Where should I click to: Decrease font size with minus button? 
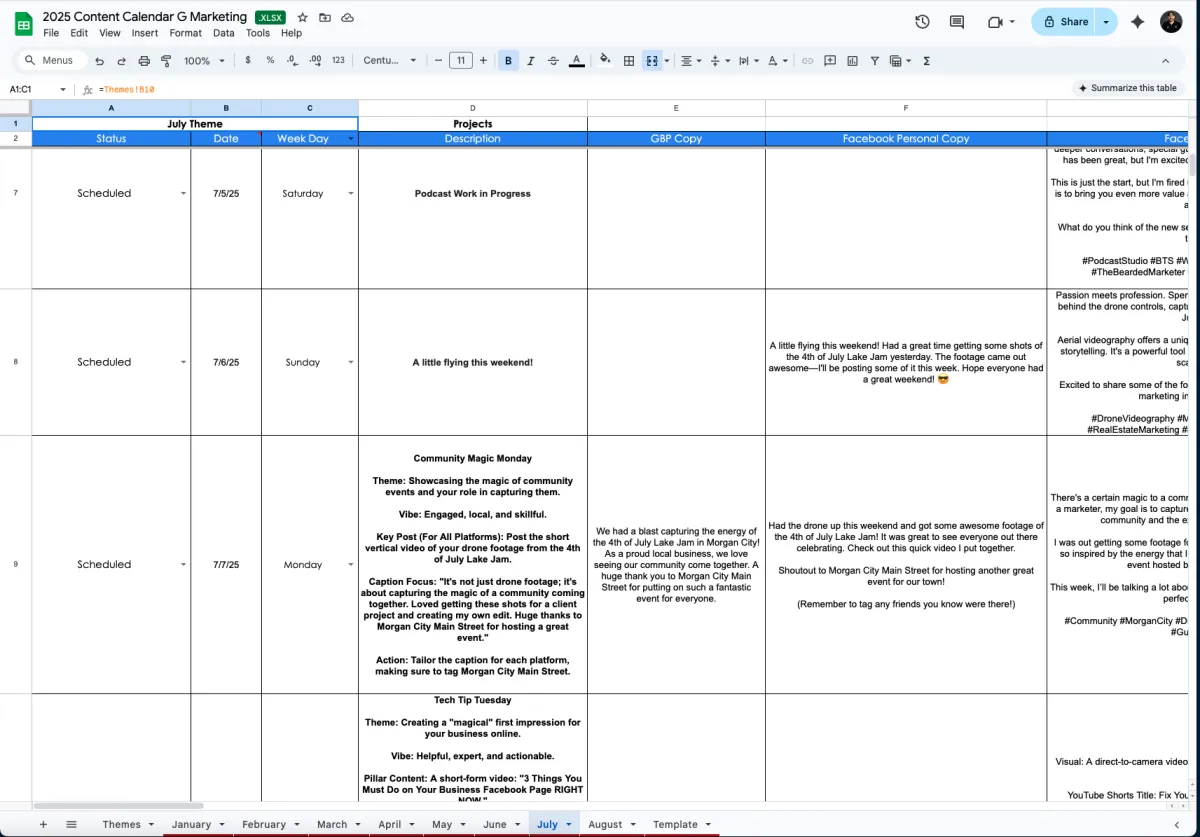pyautogui.click(x=438, y=61)
